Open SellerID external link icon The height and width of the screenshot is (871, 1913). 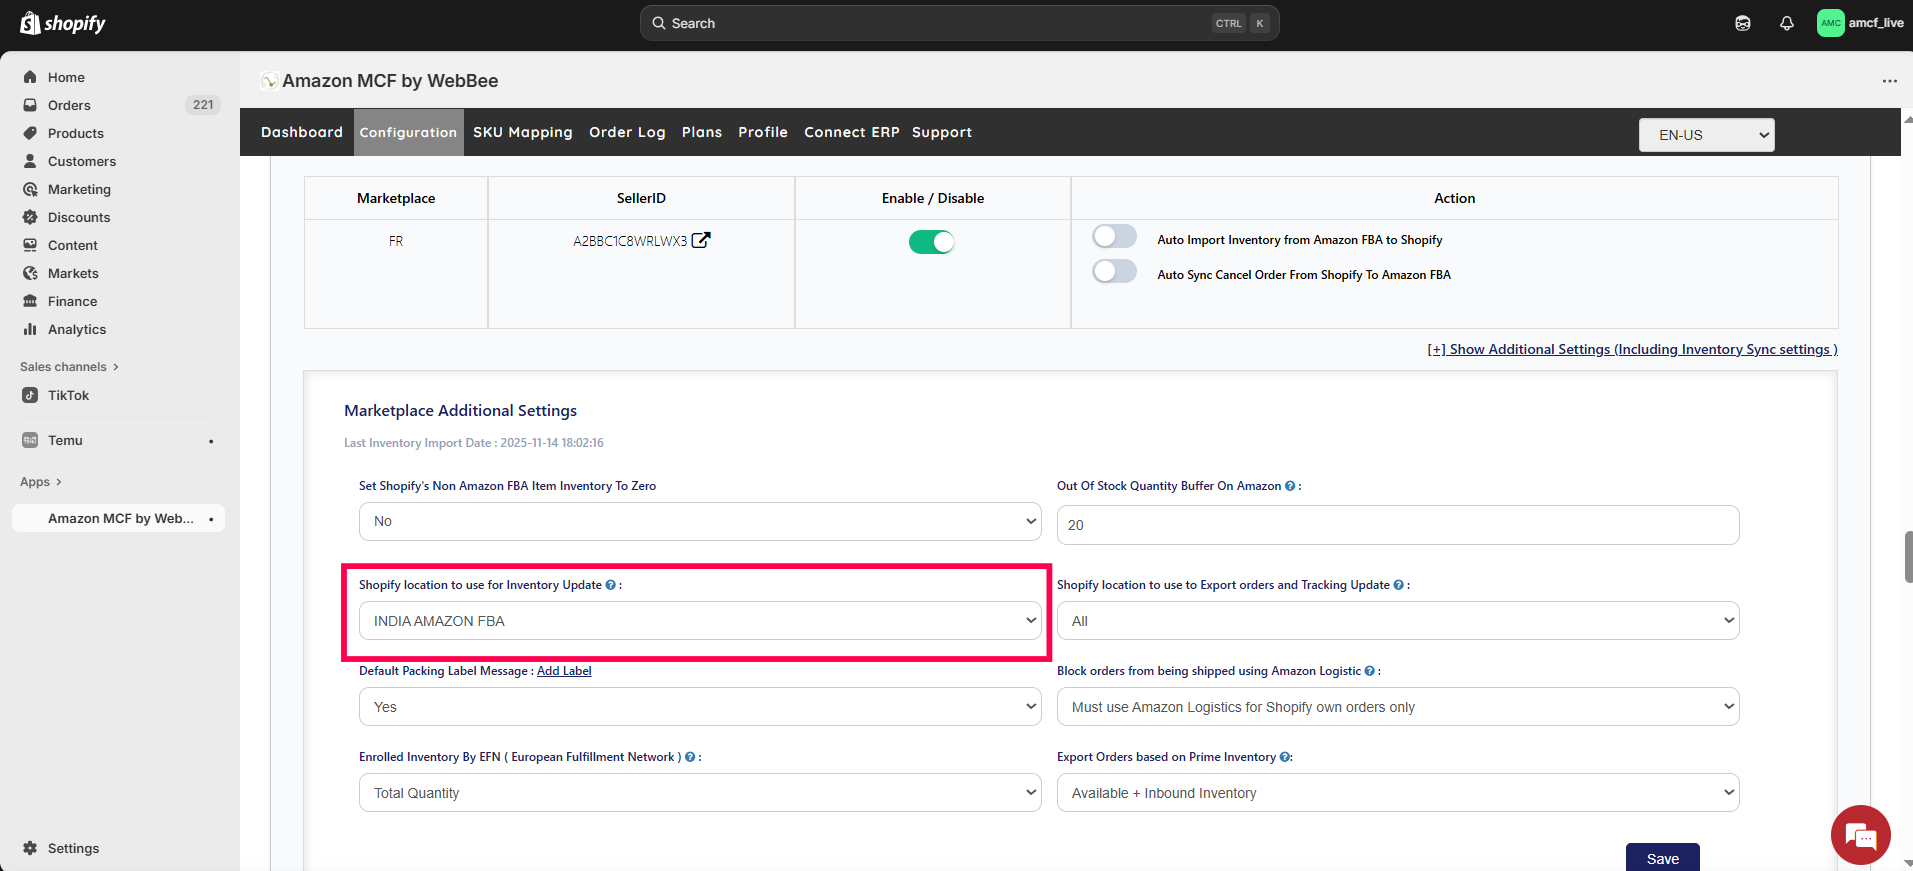[x=701, y=240]
